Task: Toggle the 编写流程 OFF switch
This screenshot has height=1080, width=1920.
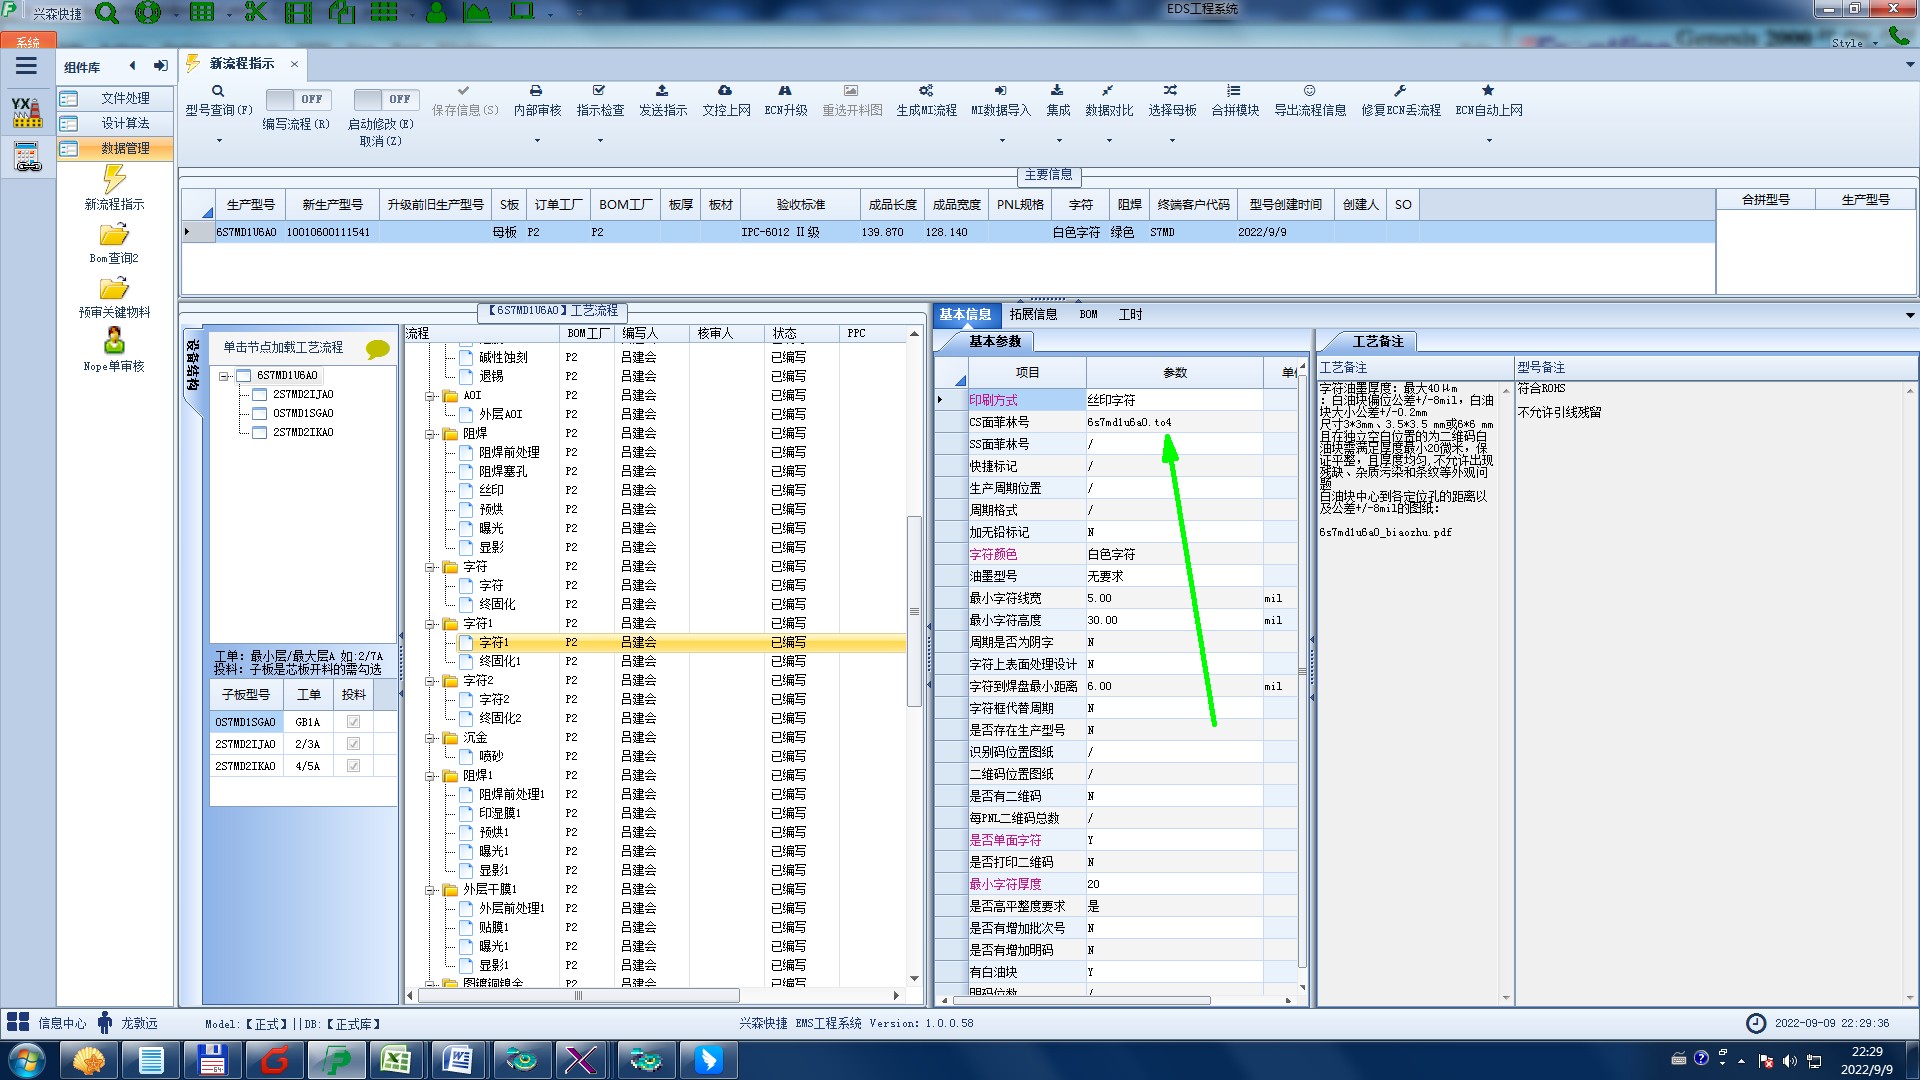Action: pos(297,99)
